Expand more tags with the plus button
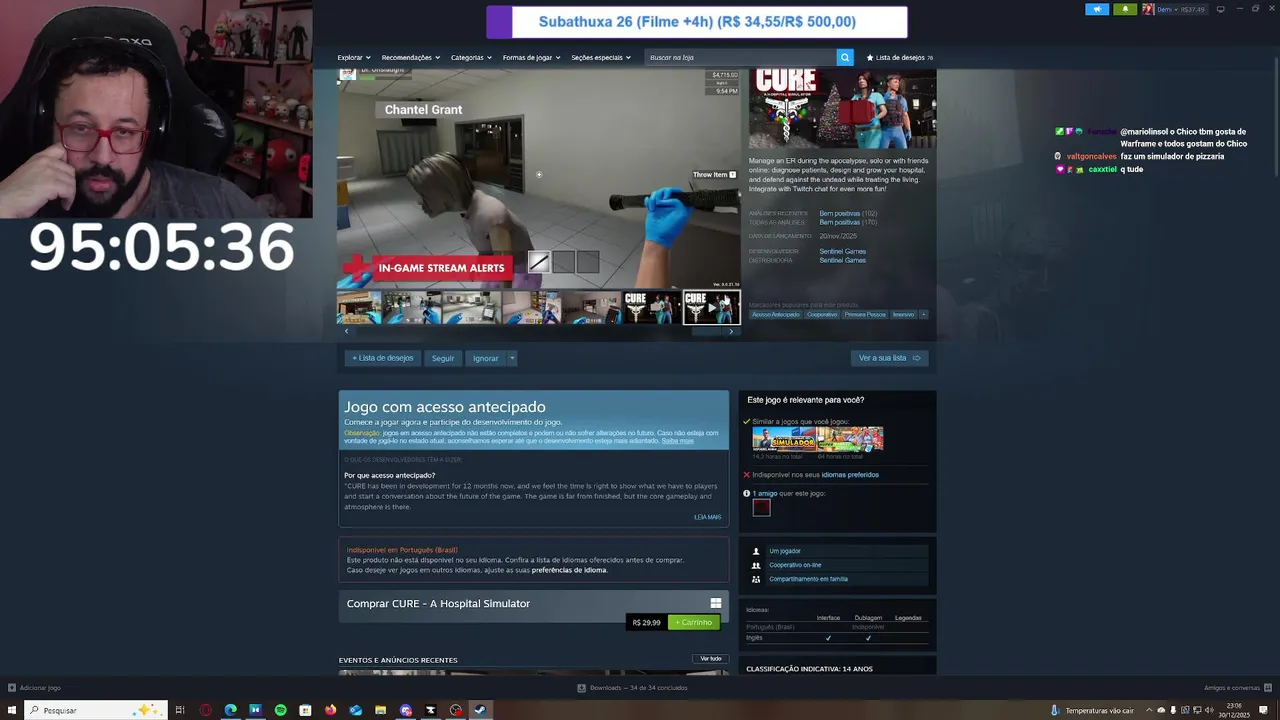This screenshot has height=720, width=1280. (x=923, y=315)
